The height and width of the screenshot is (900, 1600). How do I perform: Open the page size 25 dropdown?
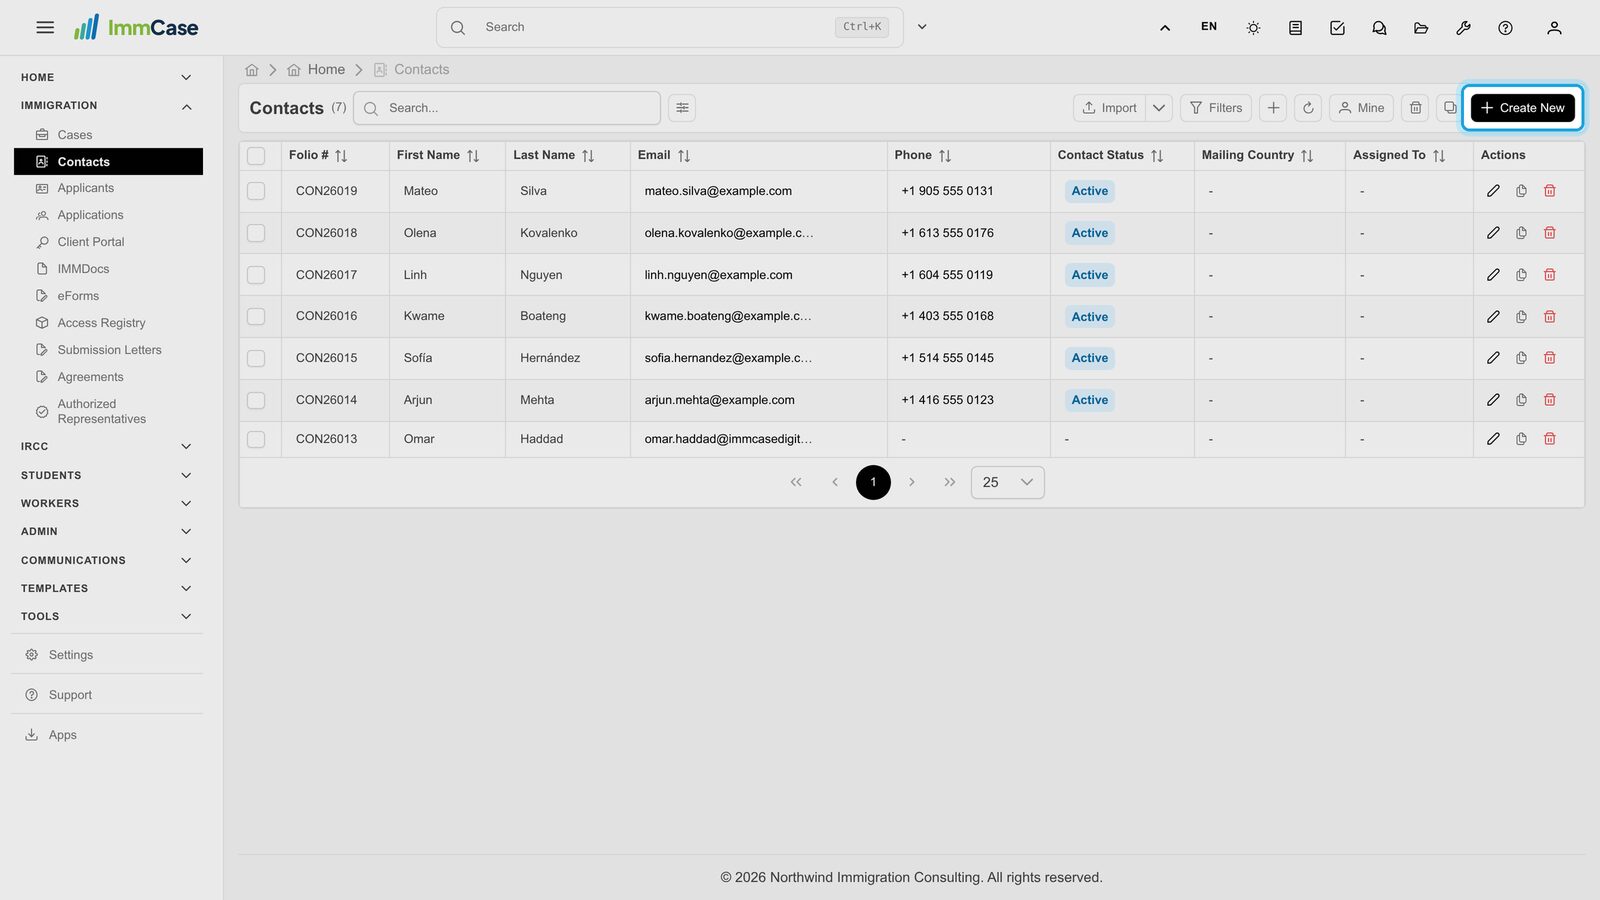coord(1007,482)
